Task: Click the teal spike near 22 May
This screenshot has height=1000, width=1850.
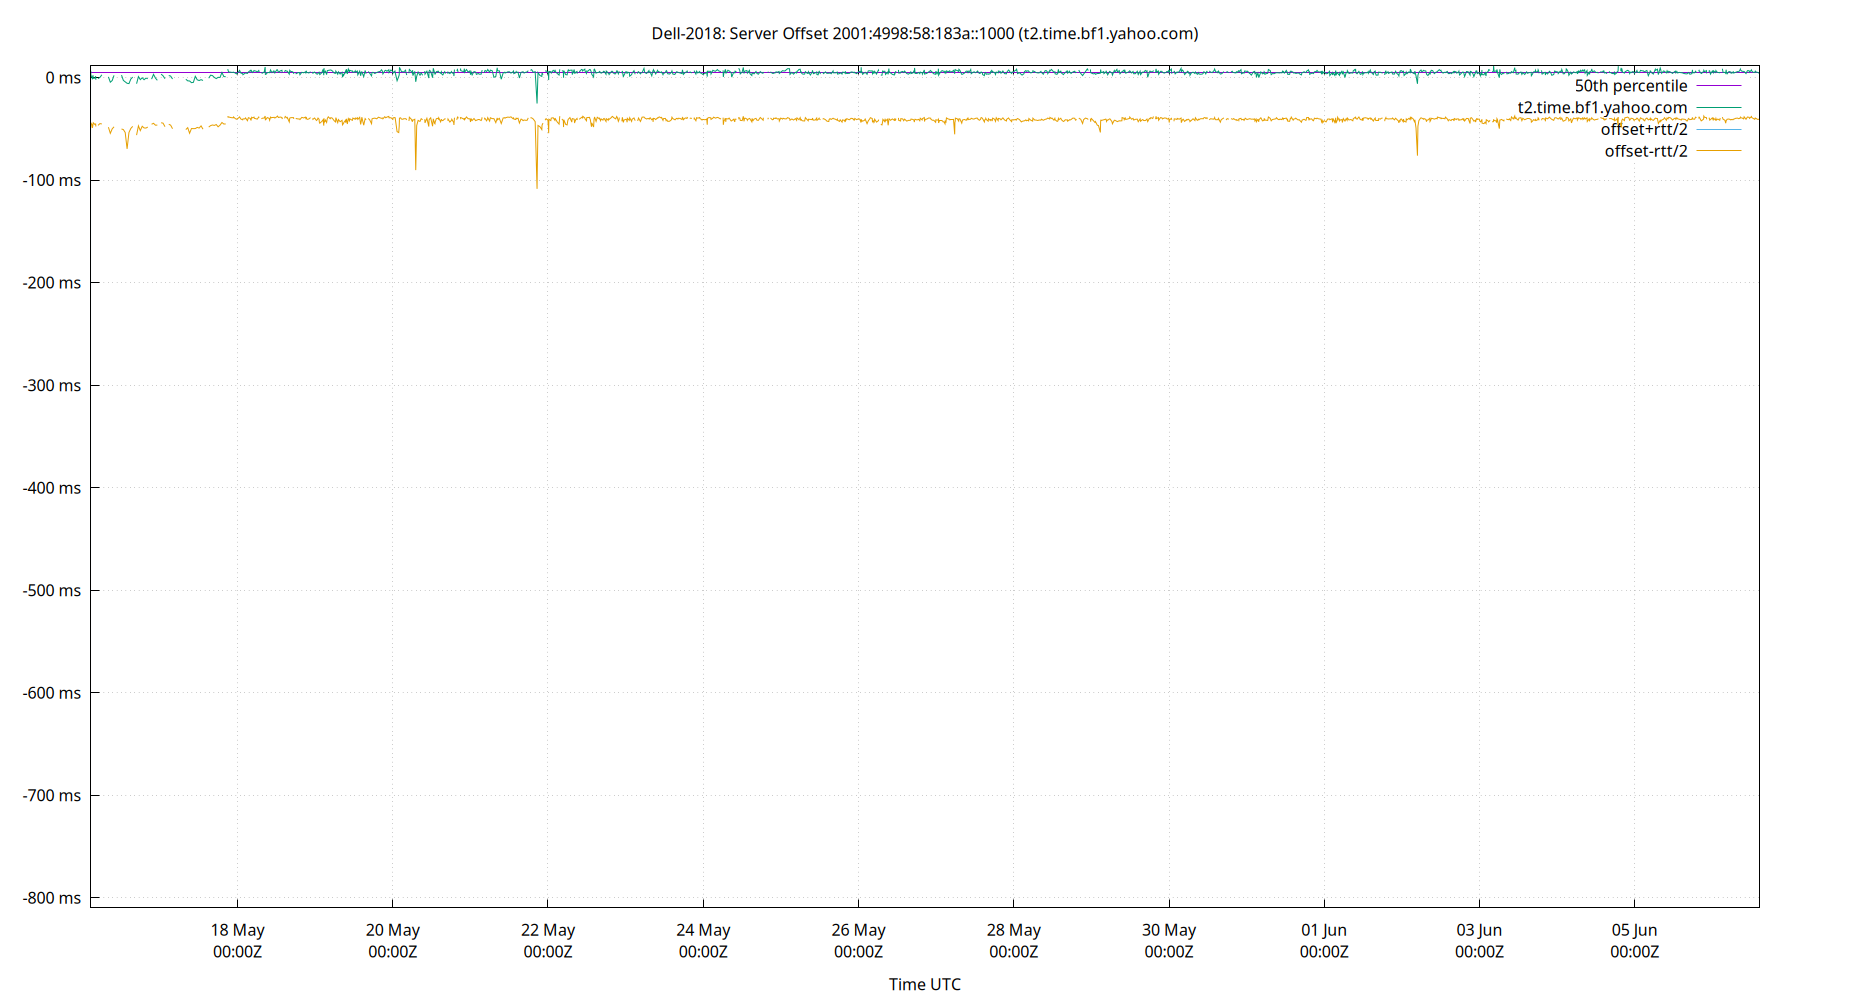Action: tap(537, 90)
